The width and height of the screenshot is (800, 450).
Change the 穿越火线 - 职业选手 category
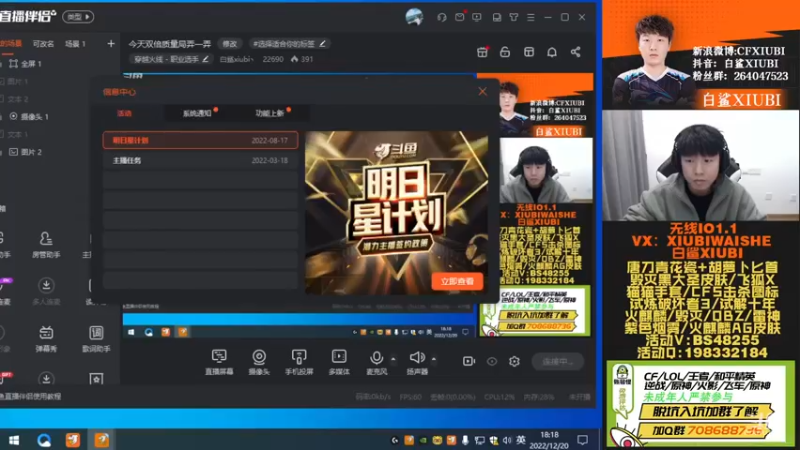coord(171,59)
